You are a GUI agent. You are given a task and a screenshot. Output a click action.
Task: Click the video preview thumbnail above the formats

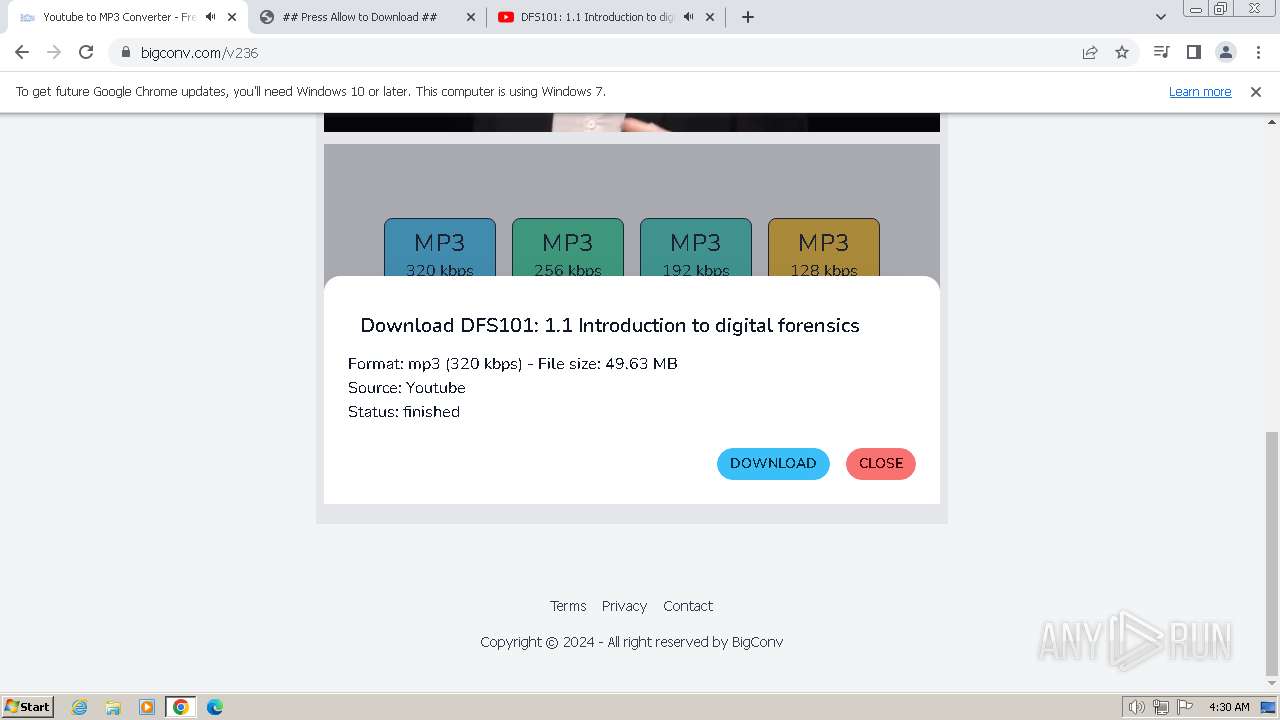coord(632,122)
